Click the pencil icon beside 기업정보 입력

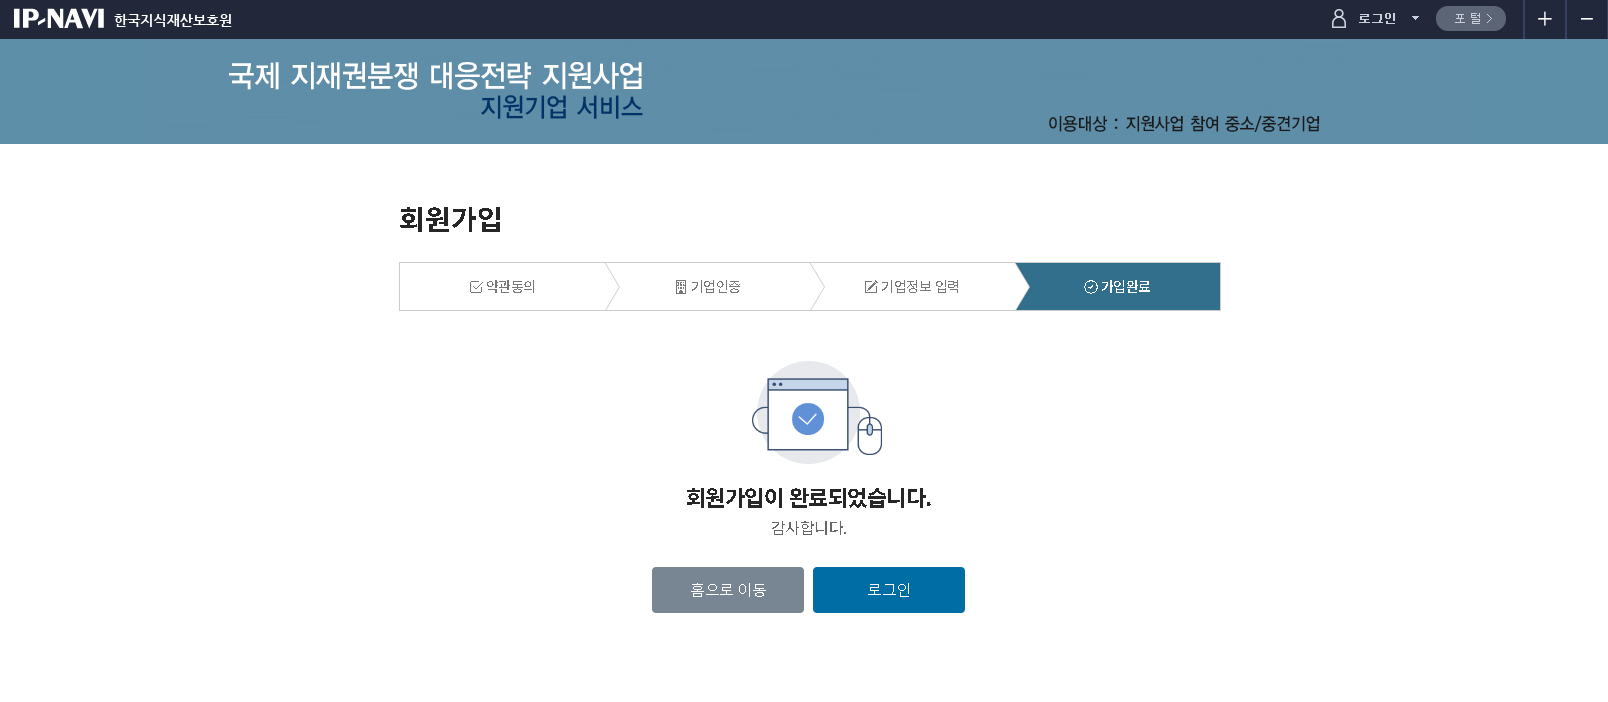(871, 287)
